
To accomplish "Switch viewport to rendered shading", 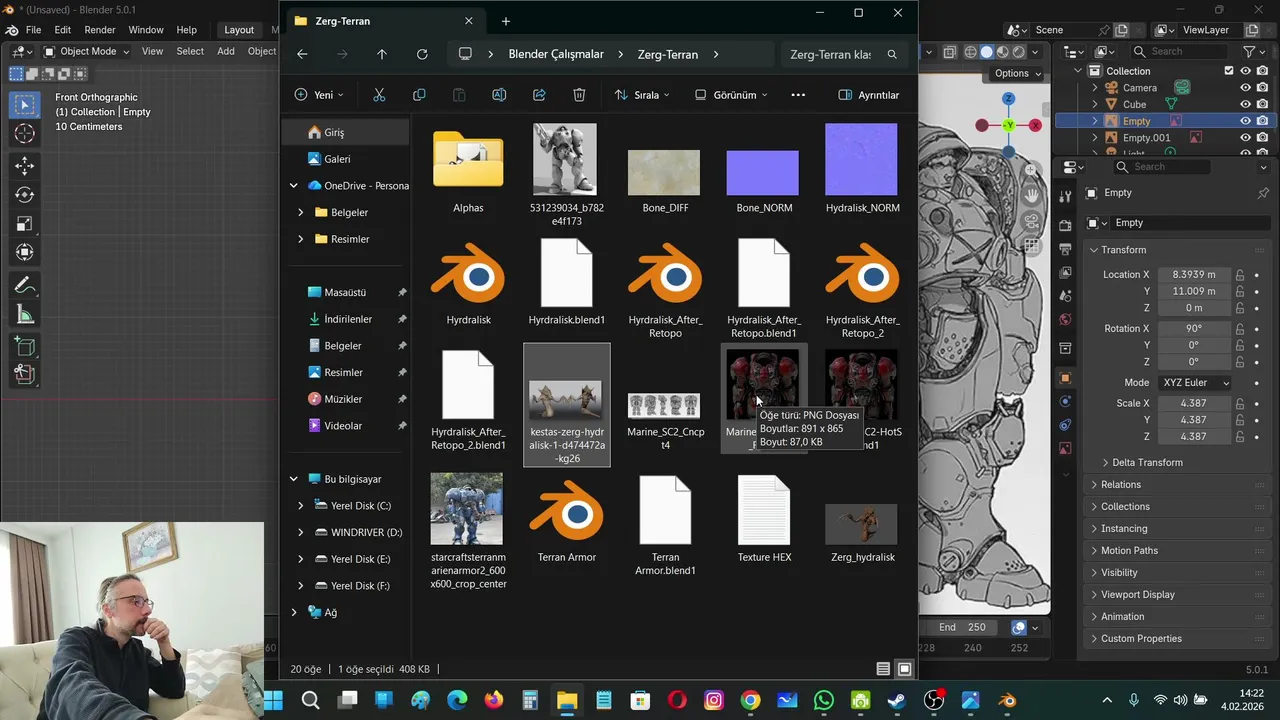I will 1019,52.
